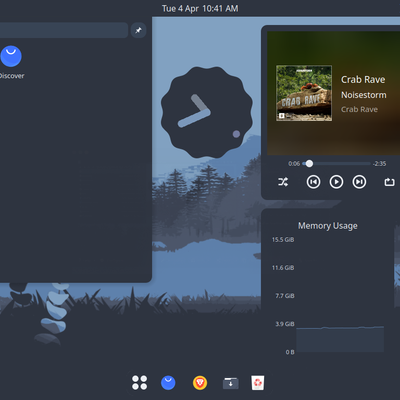Click the faded Crab Rave album name
The image size is (400, 400).
[x=359, y=109]
